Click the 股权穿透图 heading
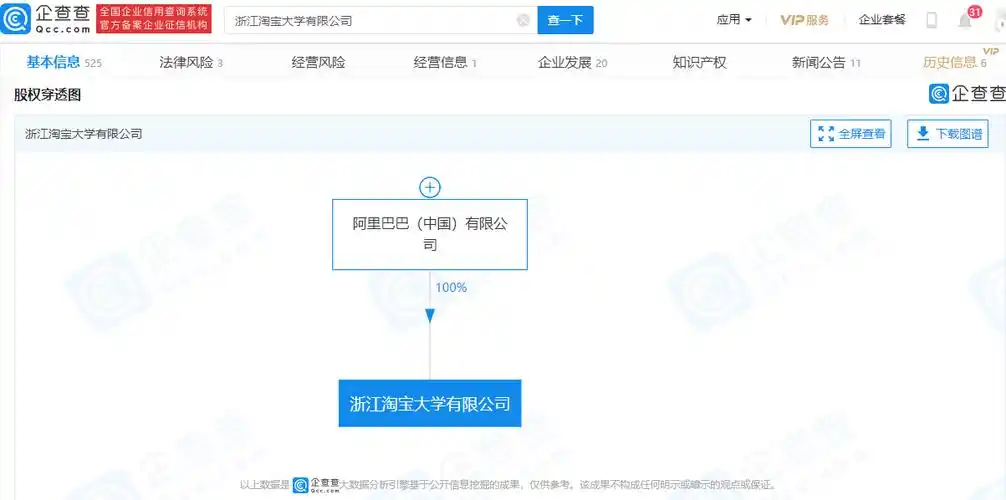Viewport: 1006px width, 500px height. click(x=47, y=96)
